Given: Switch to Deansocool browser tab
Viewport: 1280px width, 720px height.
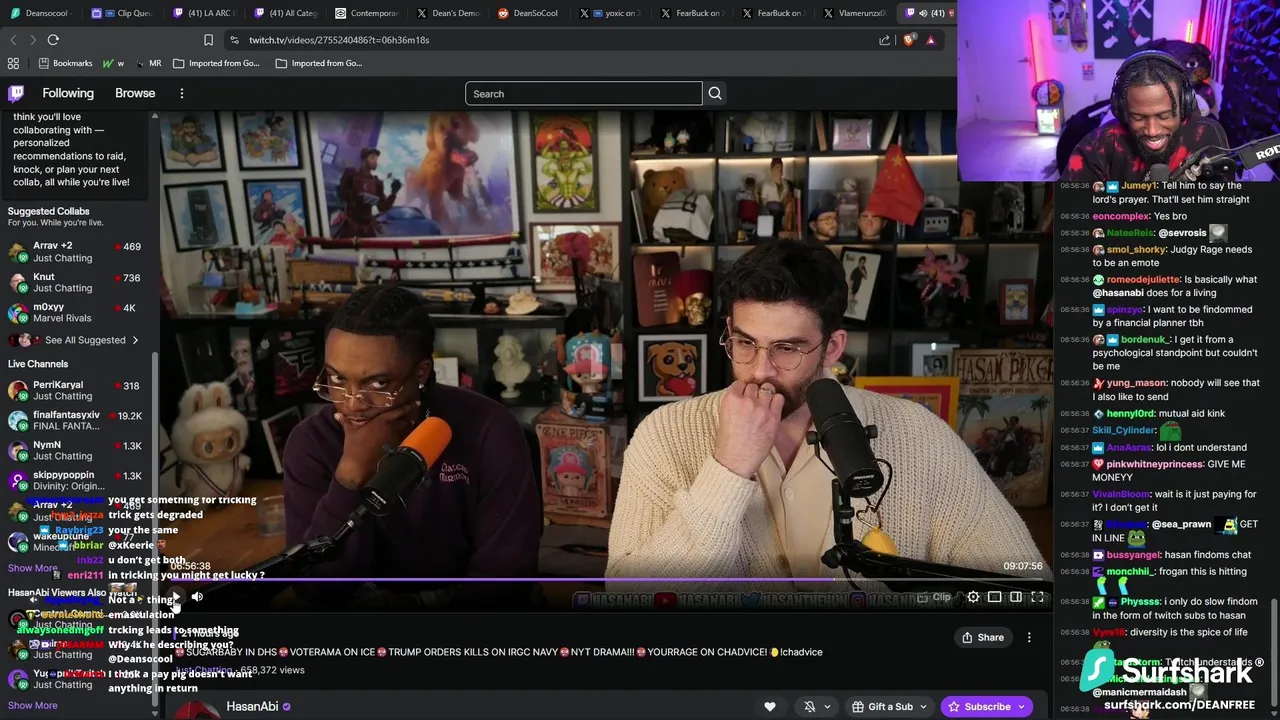Looking at the screenshot, I should pos(39,13).
